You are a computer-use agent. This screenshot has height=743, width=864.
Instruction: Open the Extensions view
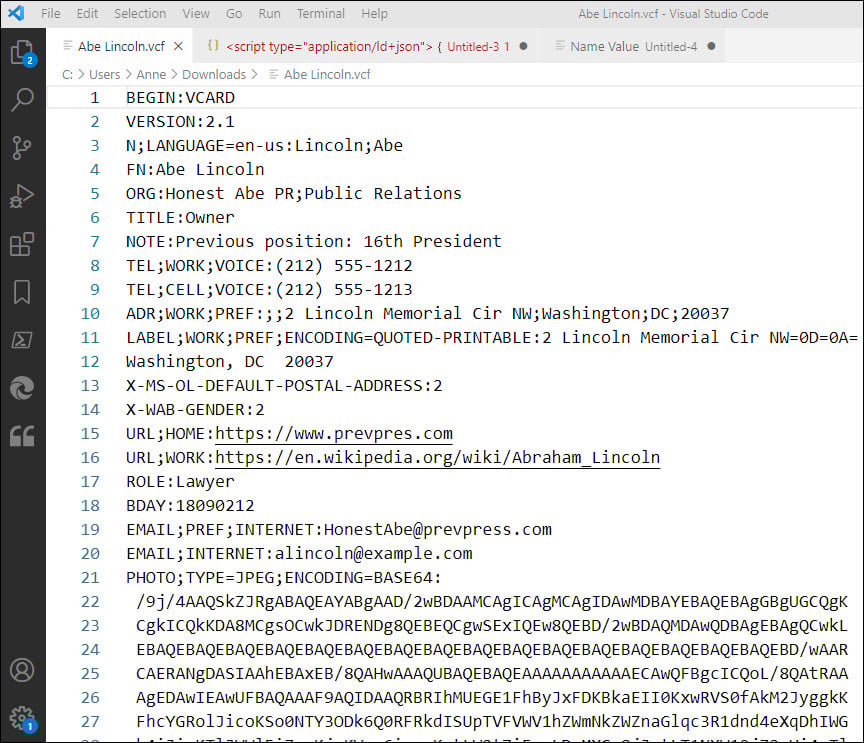22,244
